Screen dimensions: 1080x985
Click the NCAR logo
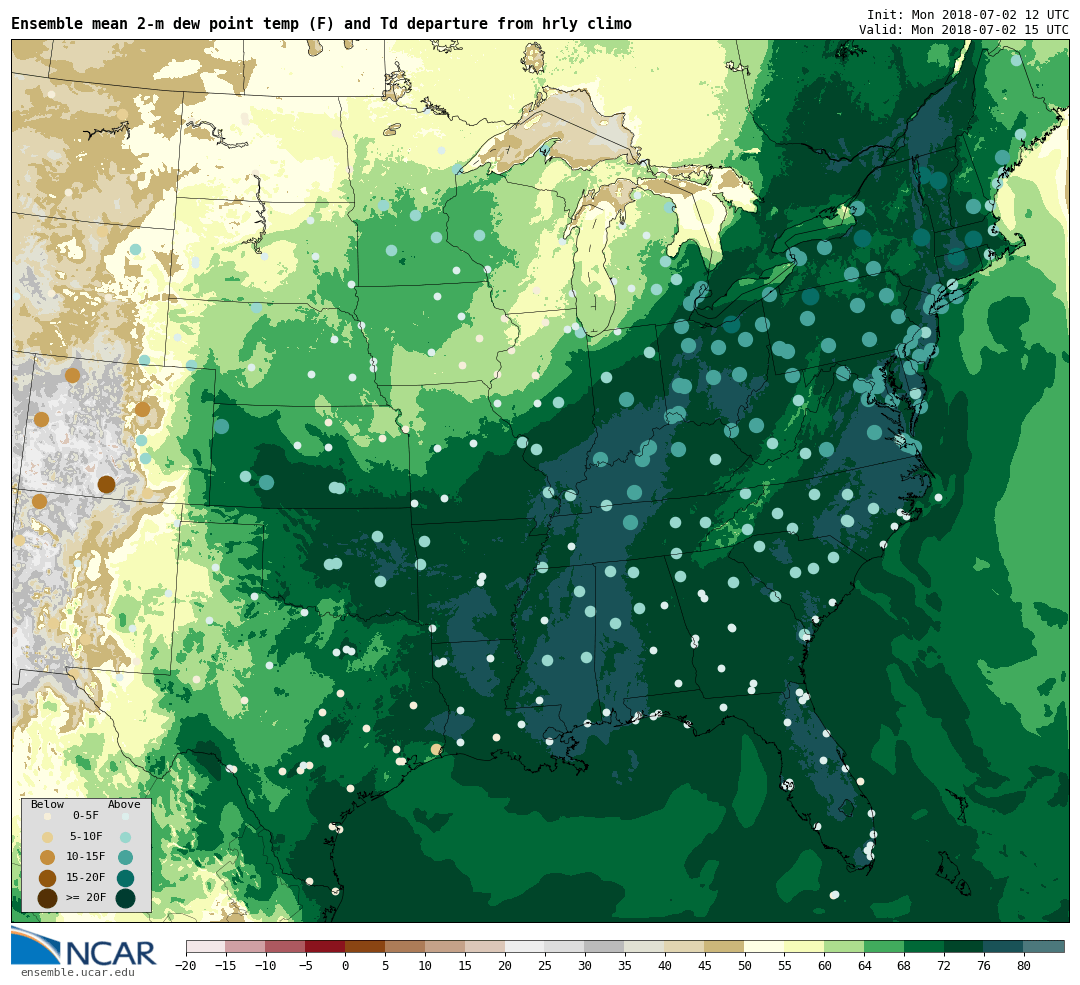(x=83, y=947)
